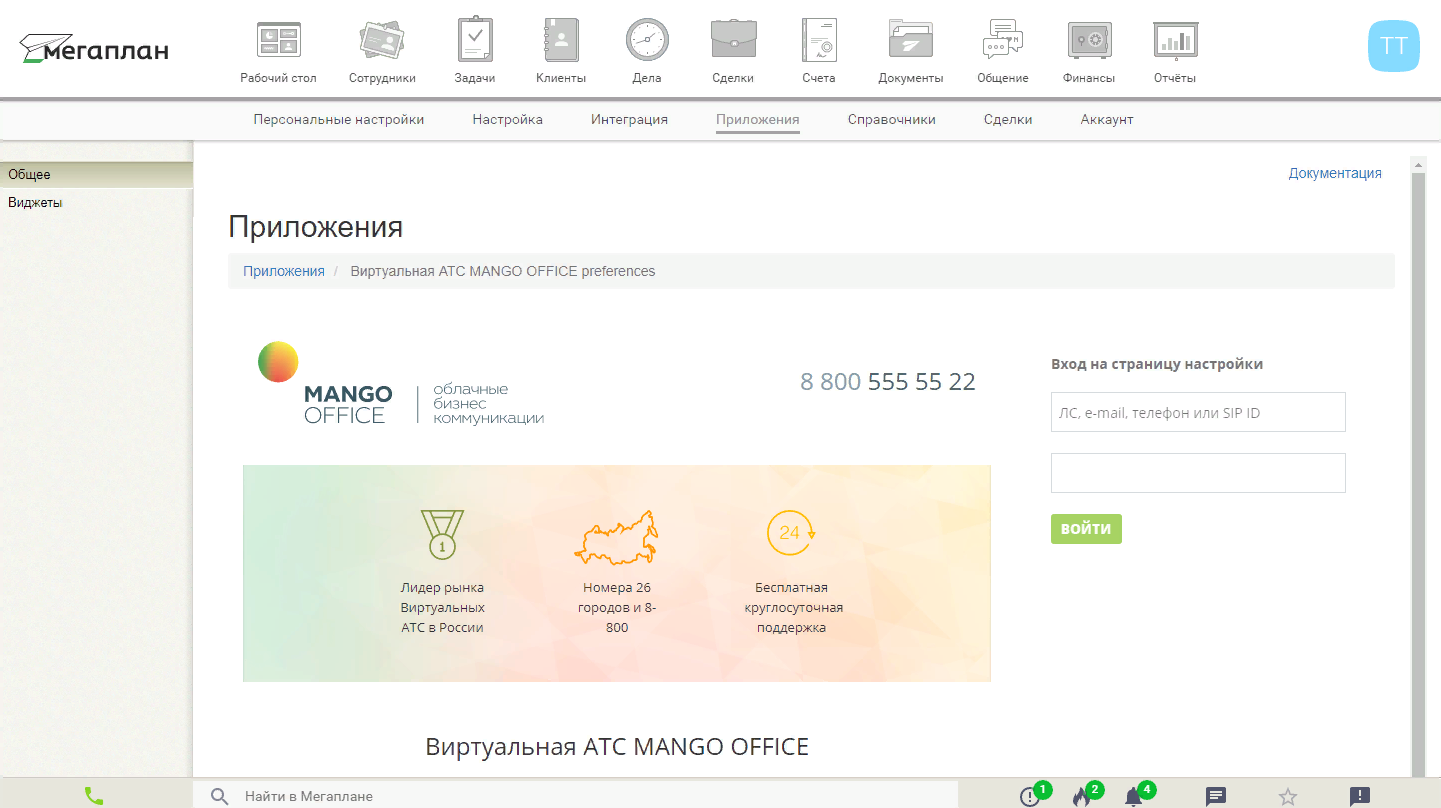
Task: Open Сделки briefcase icon
Action: pos(733,52)
